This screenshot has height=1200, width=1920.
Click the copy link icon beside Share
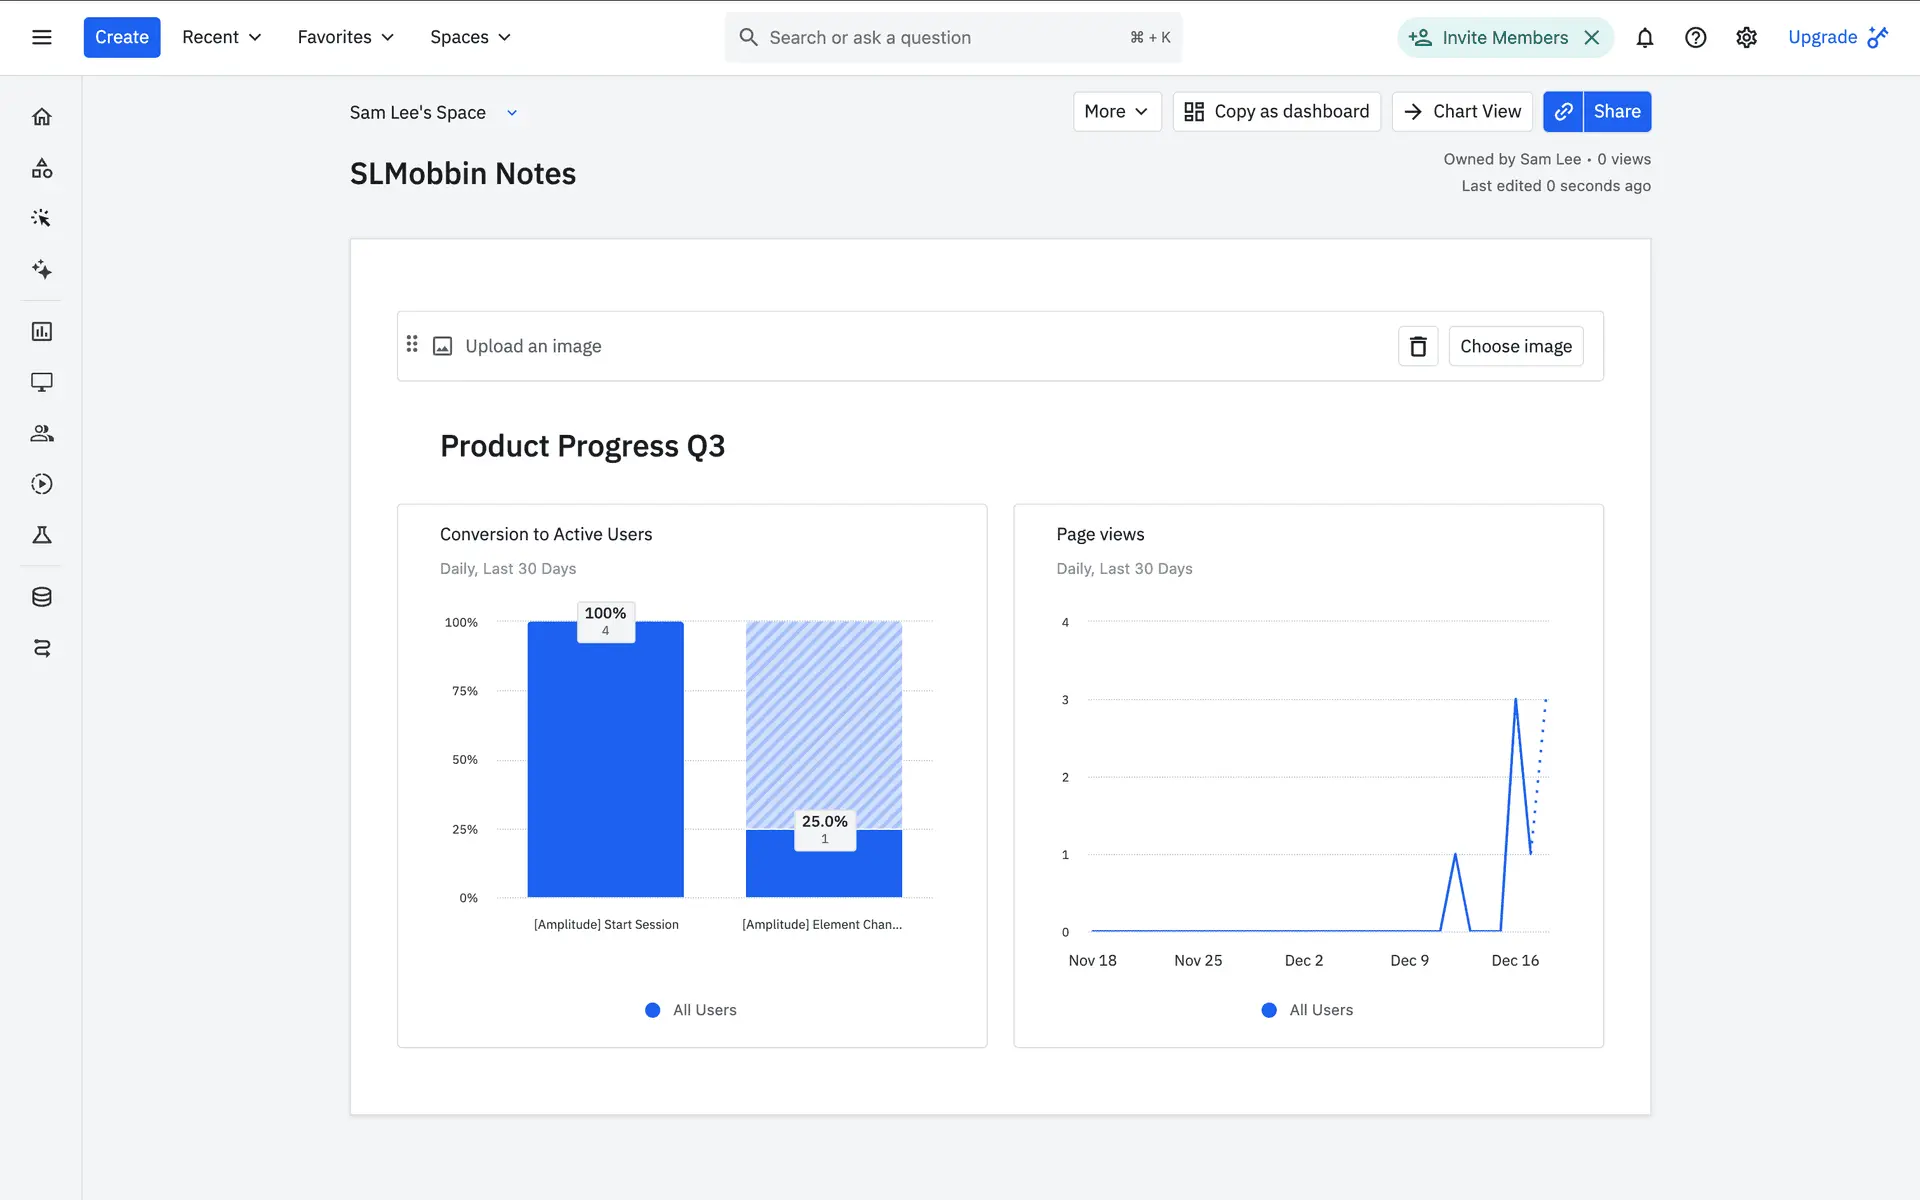1563,112
